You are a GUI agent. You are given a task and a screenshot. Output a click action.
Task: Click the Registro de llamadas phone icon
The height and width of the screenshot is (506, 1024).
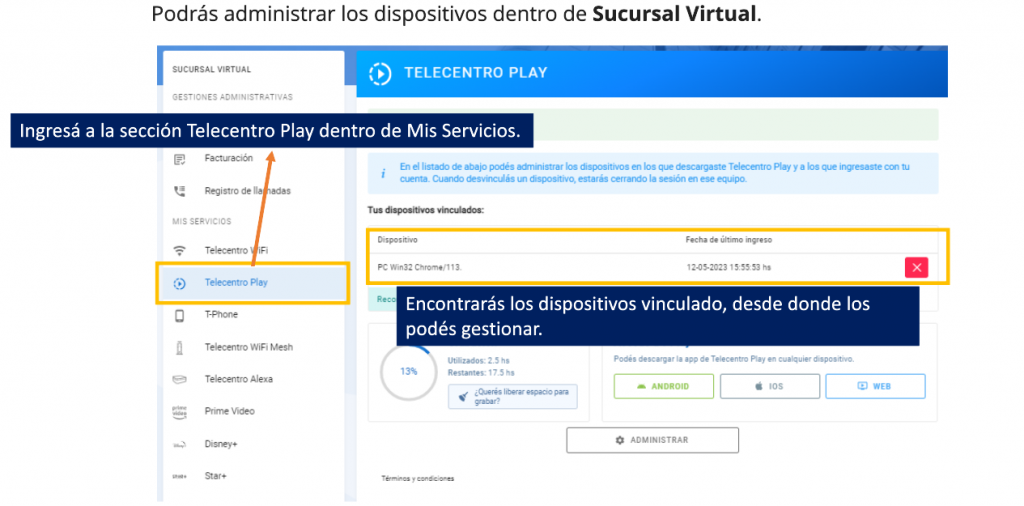179,191
